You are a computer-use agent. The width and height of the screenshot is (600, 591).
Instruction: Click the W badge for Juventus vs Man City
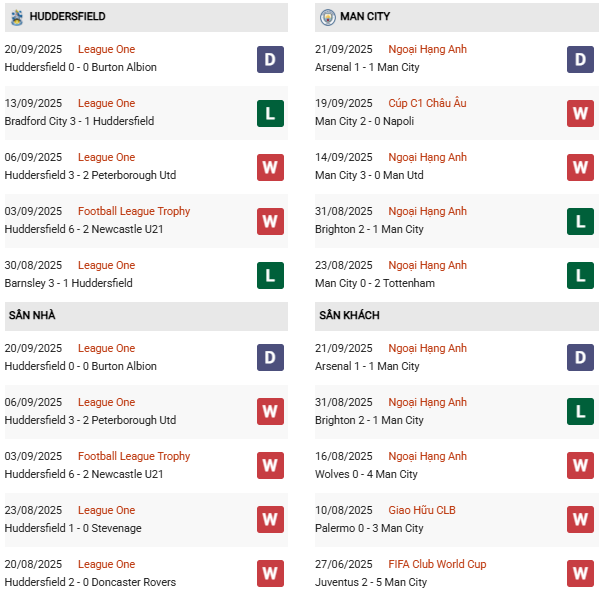[580, 574]
